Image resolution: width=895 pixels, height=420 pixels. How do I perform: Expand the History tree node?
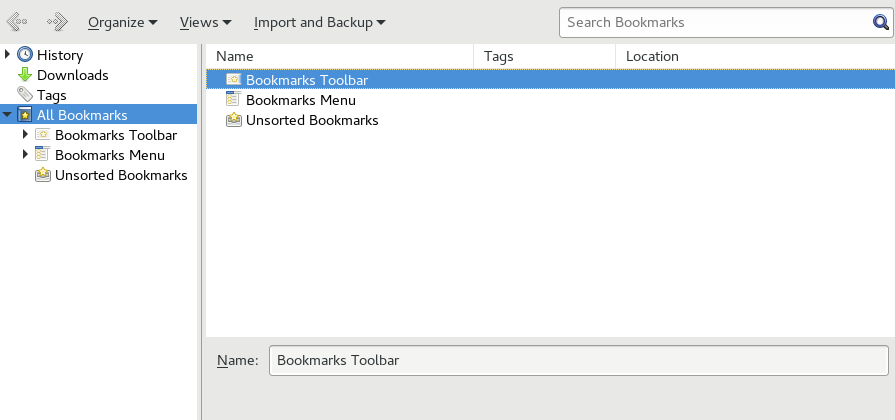8,55
